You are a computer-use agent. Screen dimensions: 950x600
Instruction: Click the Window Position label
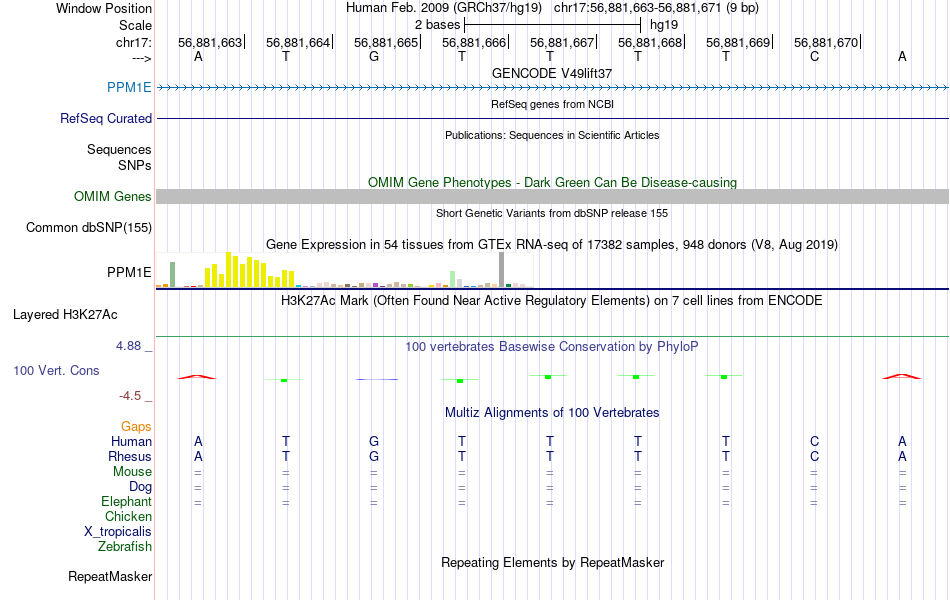[104, 8]
